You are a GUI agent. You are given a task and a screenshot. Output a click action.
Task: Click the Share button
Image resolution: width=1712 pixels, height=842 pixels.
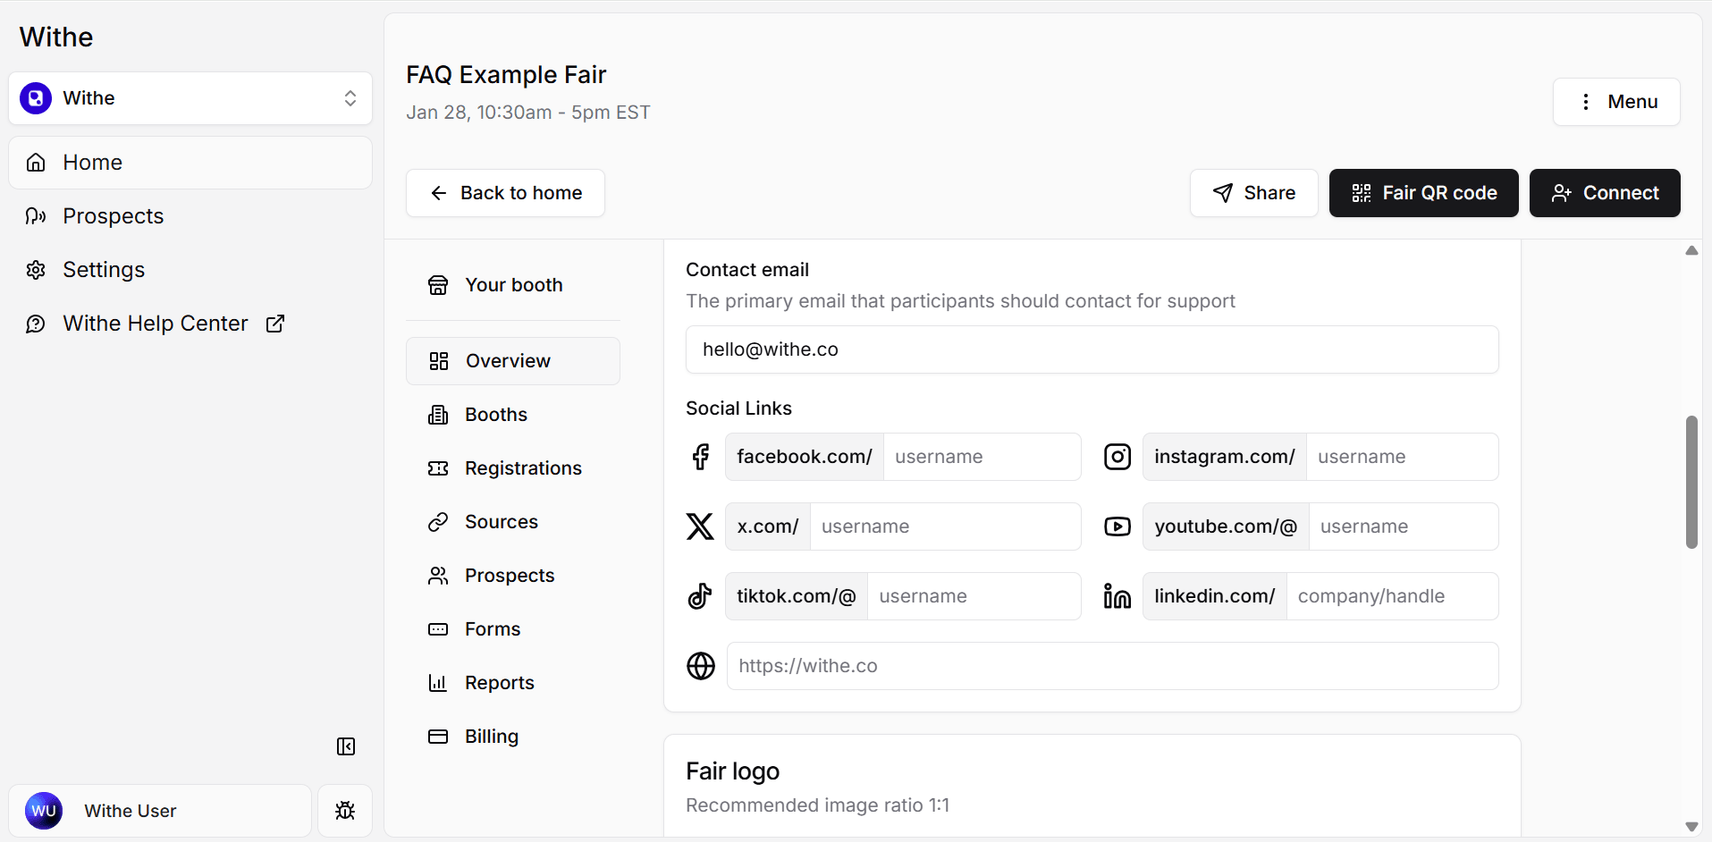point(1253,193)
